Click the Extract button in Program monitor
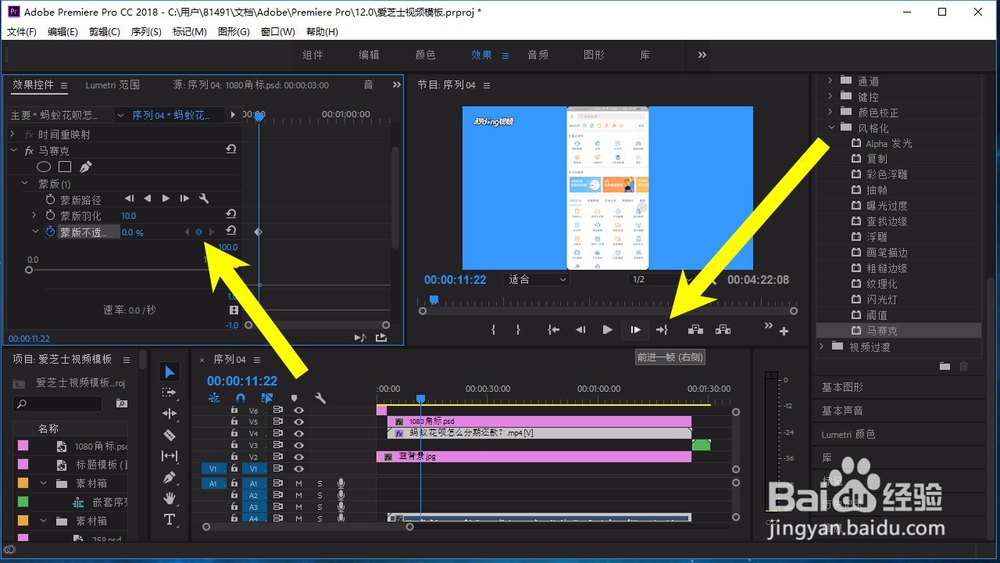The height and width of the screenshot is (563, 1000). [723, 330]
